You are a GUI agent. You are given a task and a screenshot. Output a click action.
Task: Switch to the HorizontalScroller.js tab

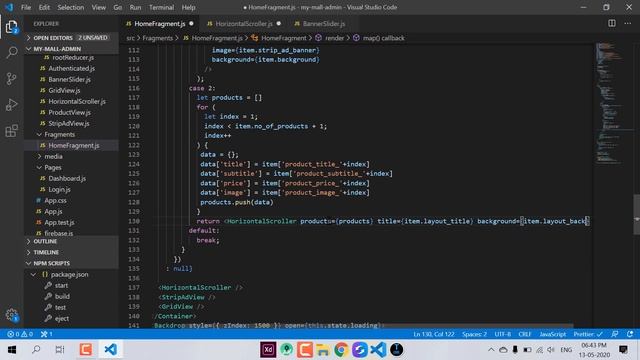coord(244,24)
